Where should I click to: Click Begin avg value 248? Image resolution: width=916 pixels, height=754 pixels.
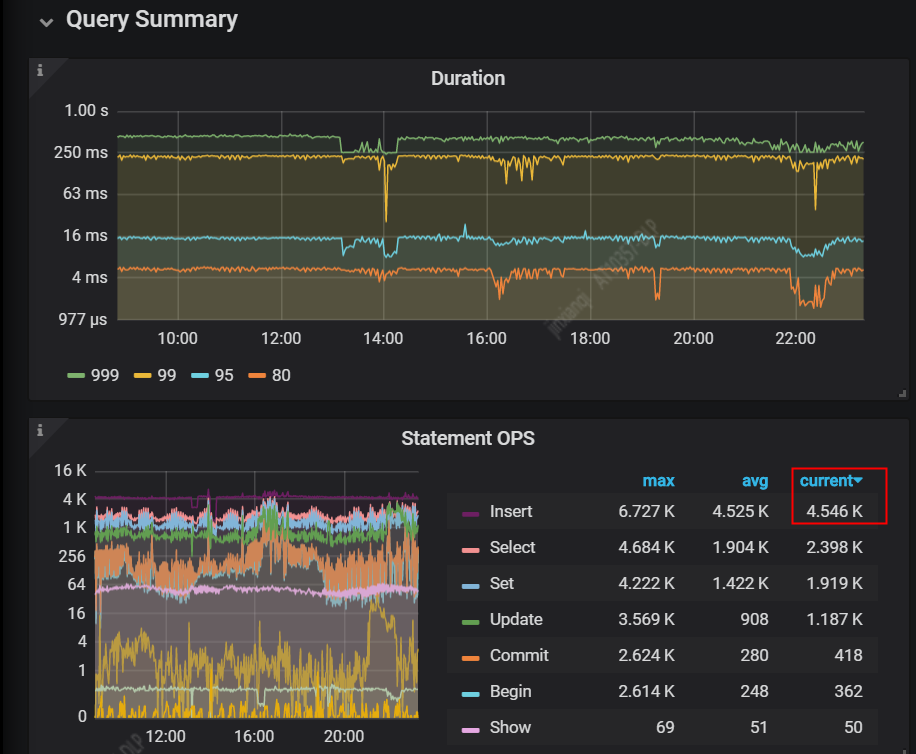coord(754,692)
